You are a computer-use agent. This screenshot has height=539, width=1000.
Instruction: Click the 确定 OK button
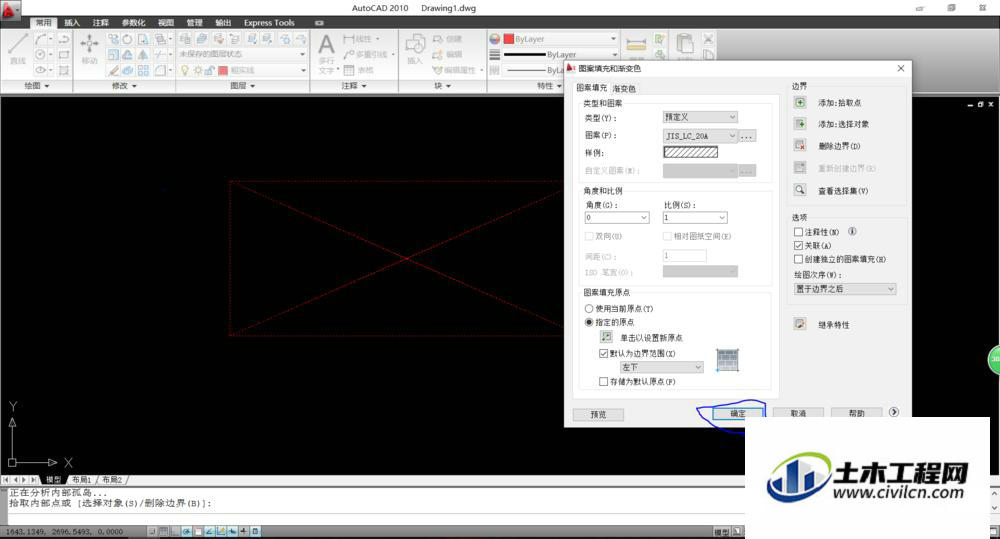[738, 413]
